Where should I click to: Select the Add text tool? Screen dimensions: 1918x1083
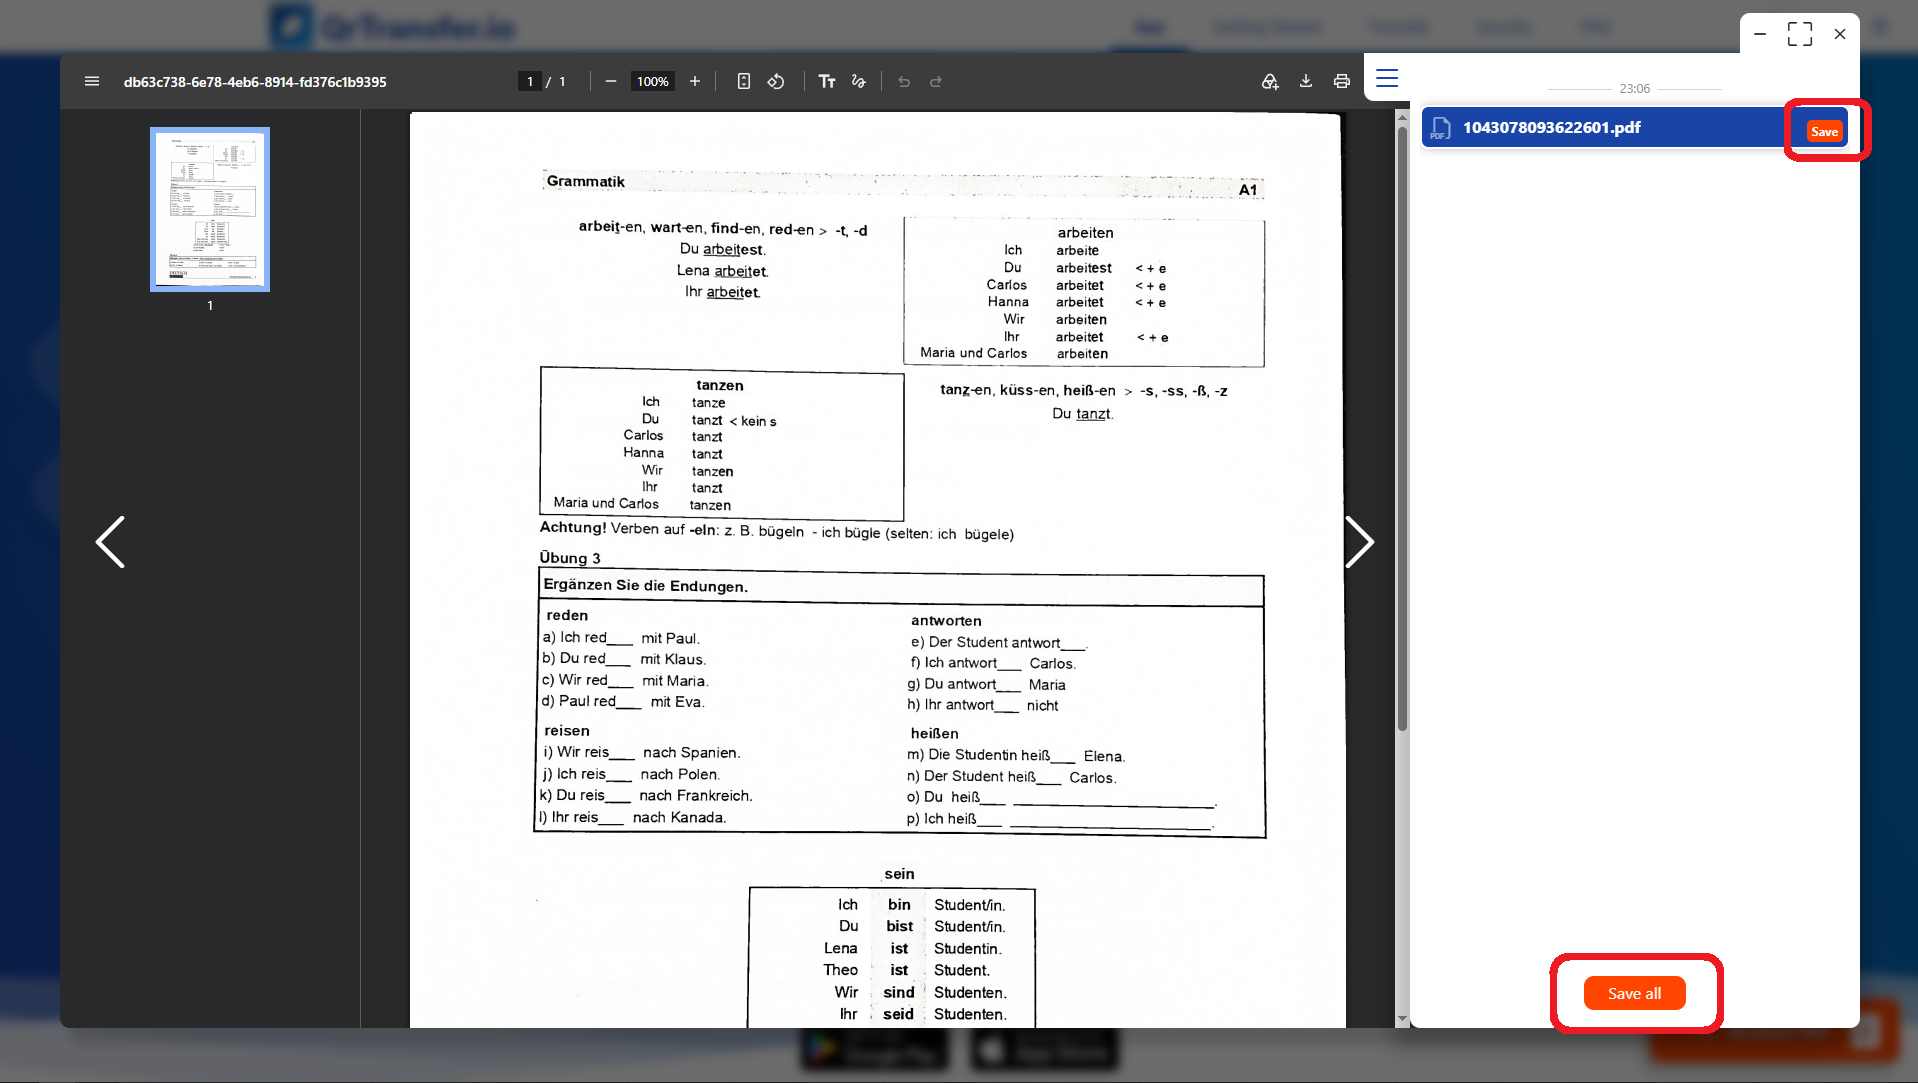(827, 81)
